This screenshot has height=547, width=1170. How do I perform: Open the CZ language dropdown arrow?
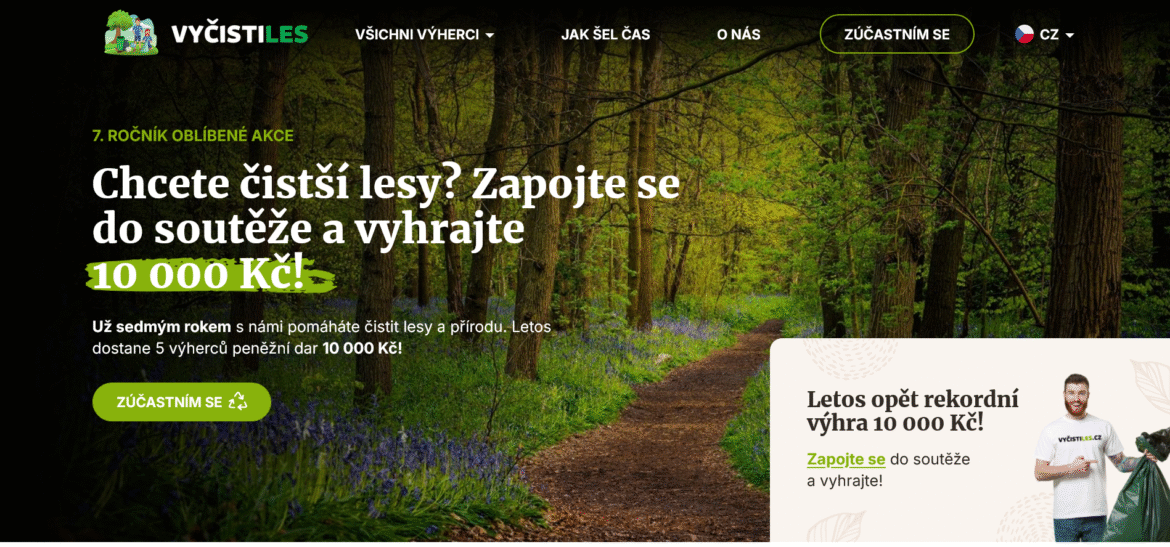pos(1069,35)
